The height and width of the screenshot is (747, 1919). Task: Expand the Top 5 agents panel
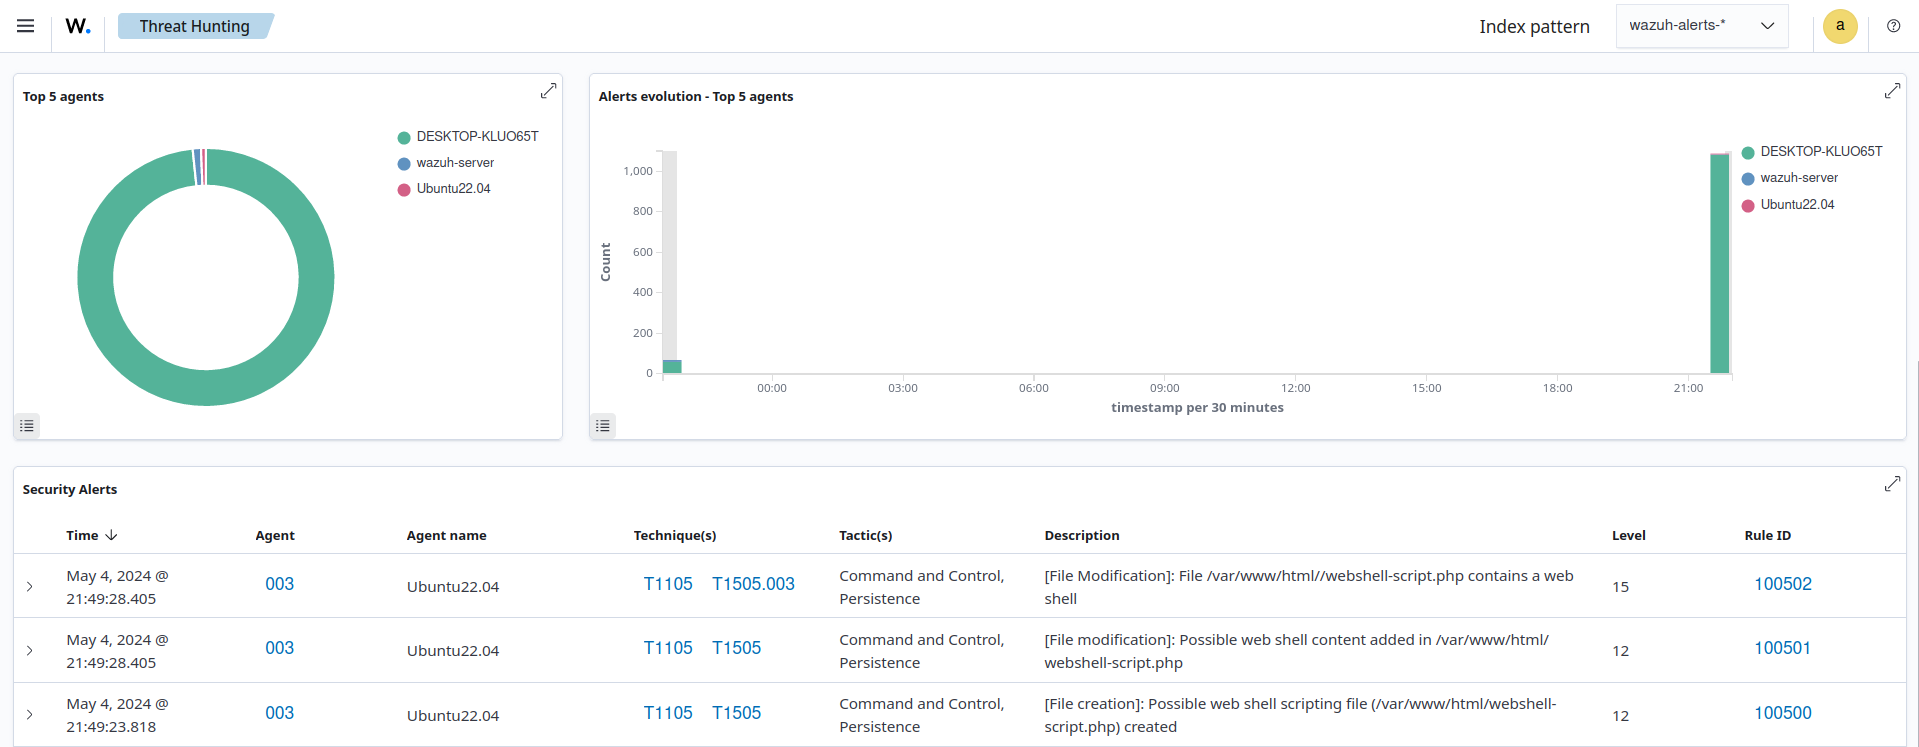(x=548, y=91)
